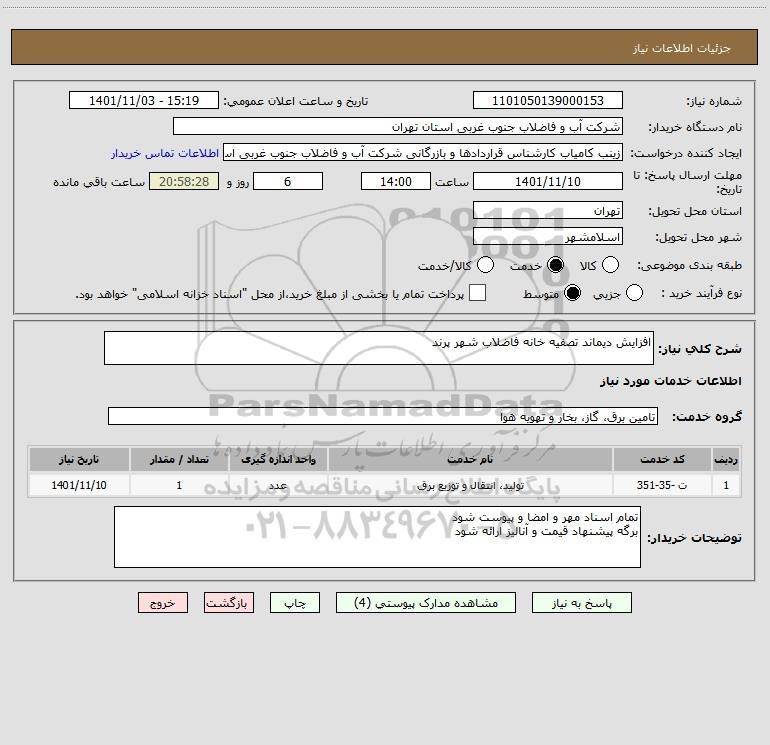Select the خدمت radio button
This screenshot has width=770, height=745.
(555, 265)
